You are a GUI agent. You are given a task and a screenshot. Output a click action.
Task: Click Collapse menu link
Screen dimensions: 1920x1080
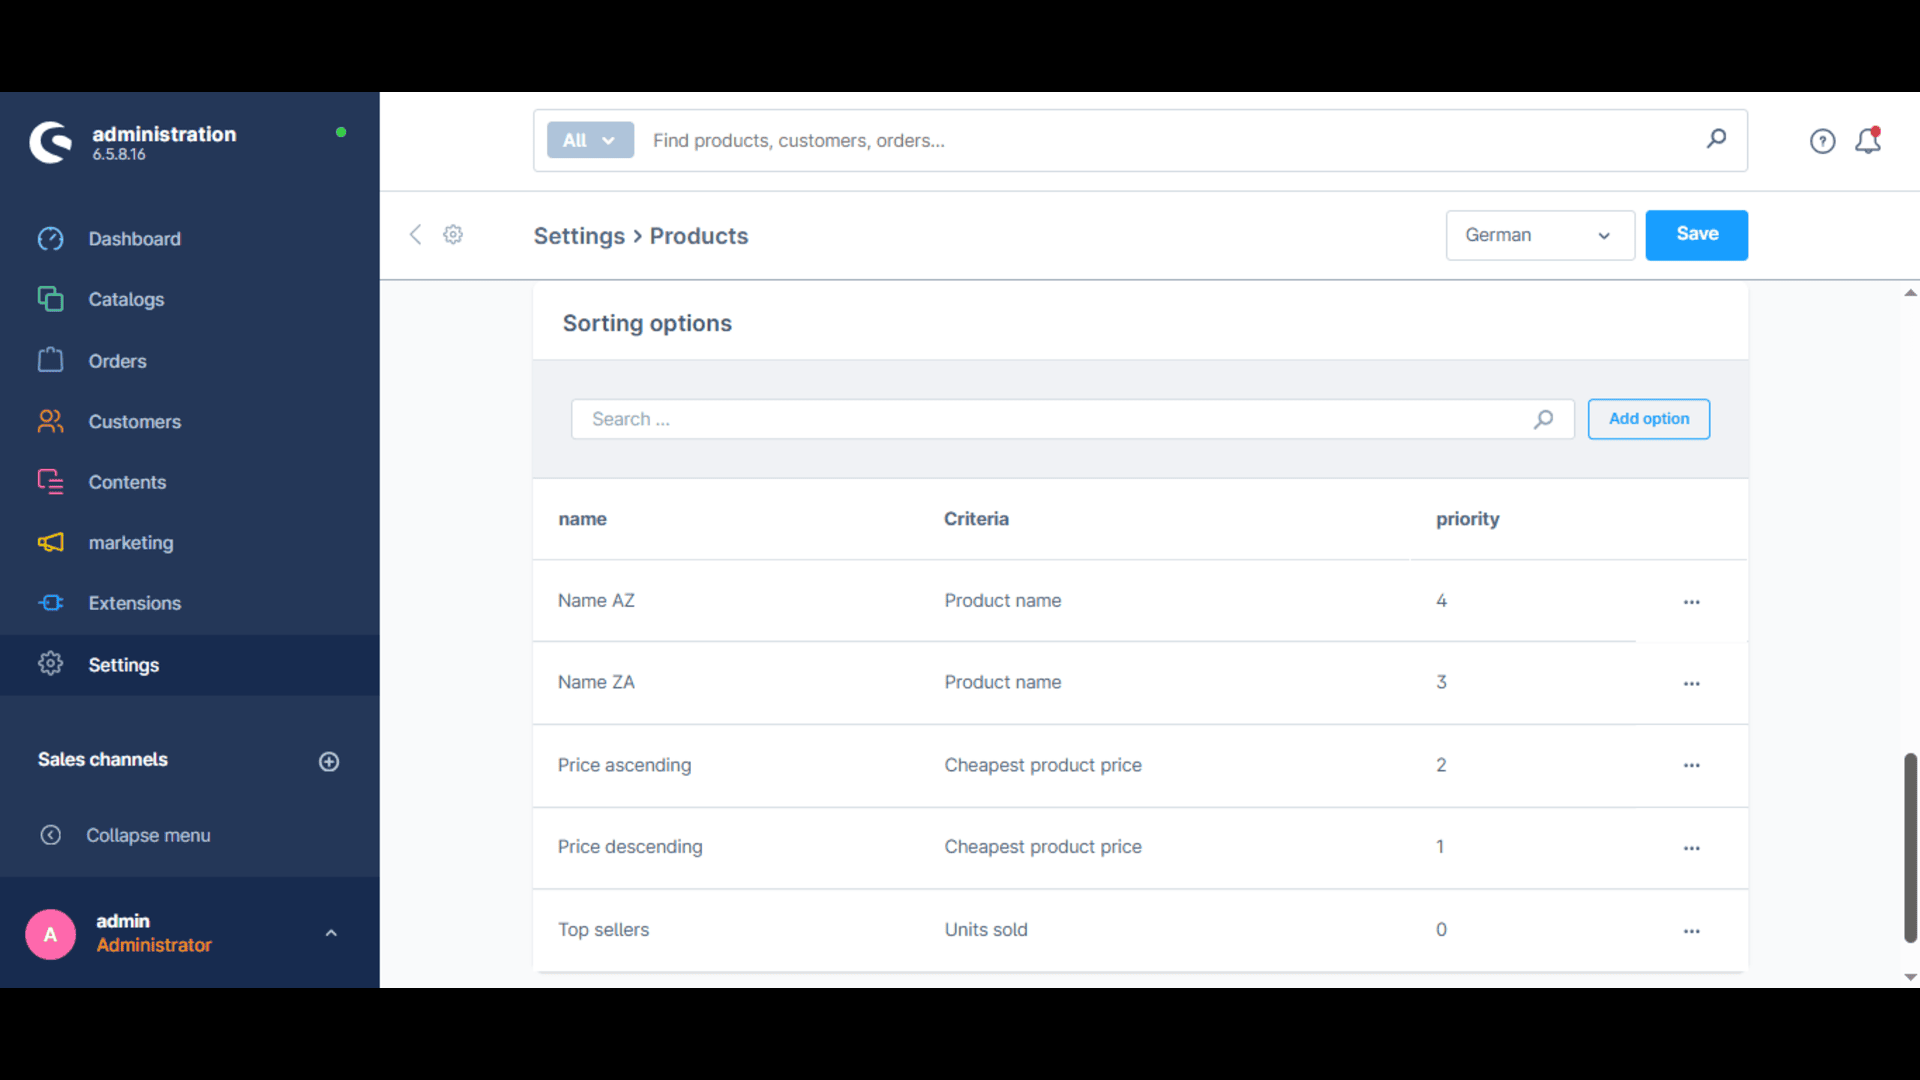pyautogui.click(x=148, y=835)
